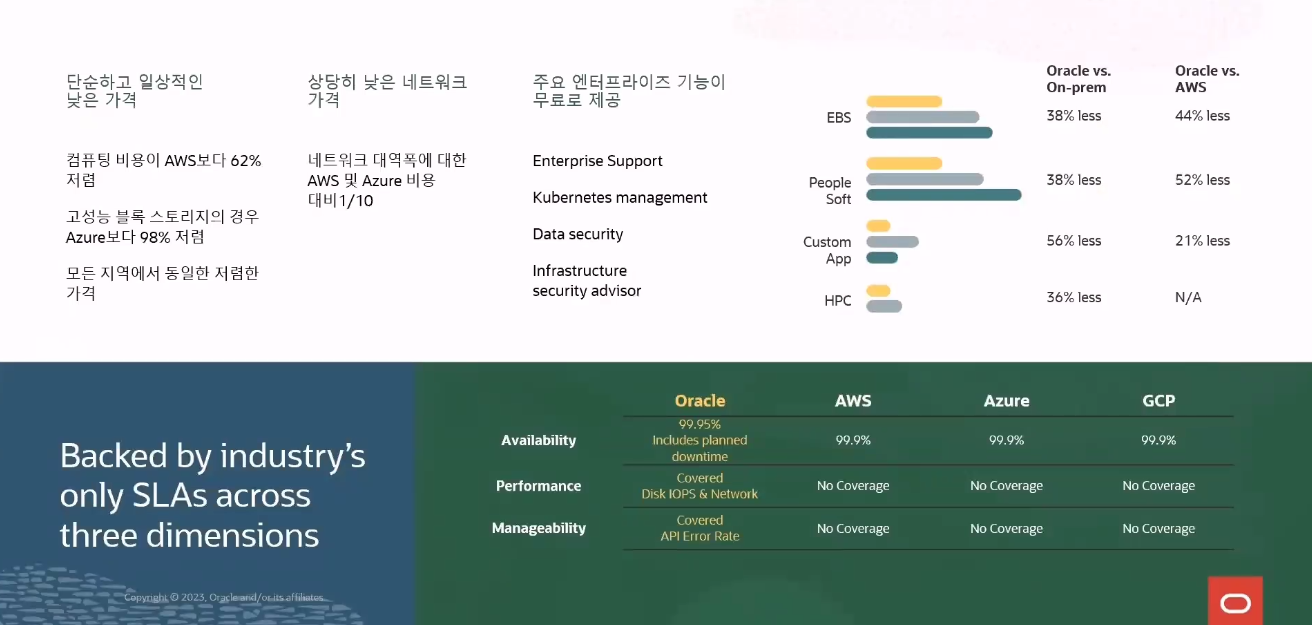Click the 'Custom App' chart row label
Viewport: 1312px width, 625px height.
tap(827, 250)
